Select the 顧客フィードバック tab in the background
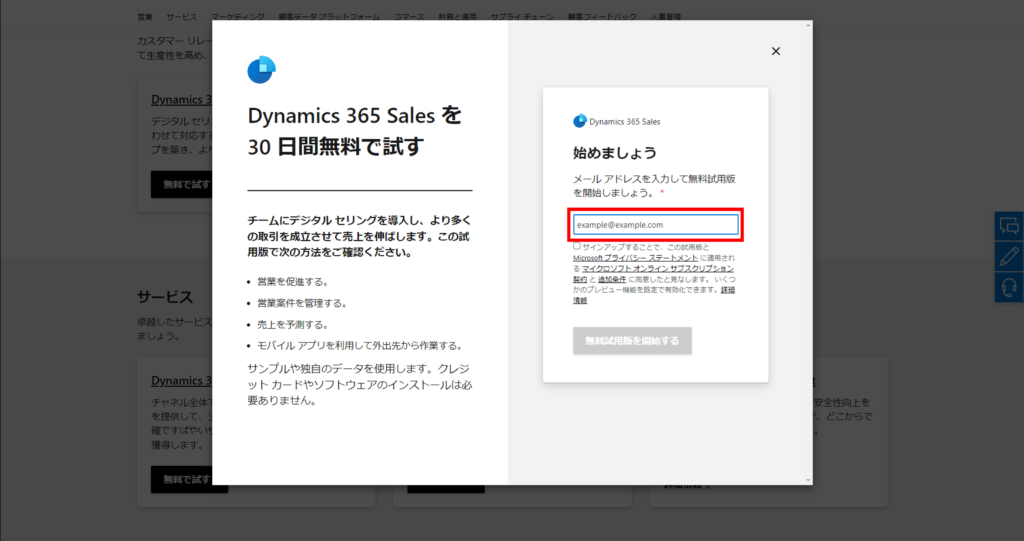This screenshot has width=1024, height=541. click(x=602, y=17)
